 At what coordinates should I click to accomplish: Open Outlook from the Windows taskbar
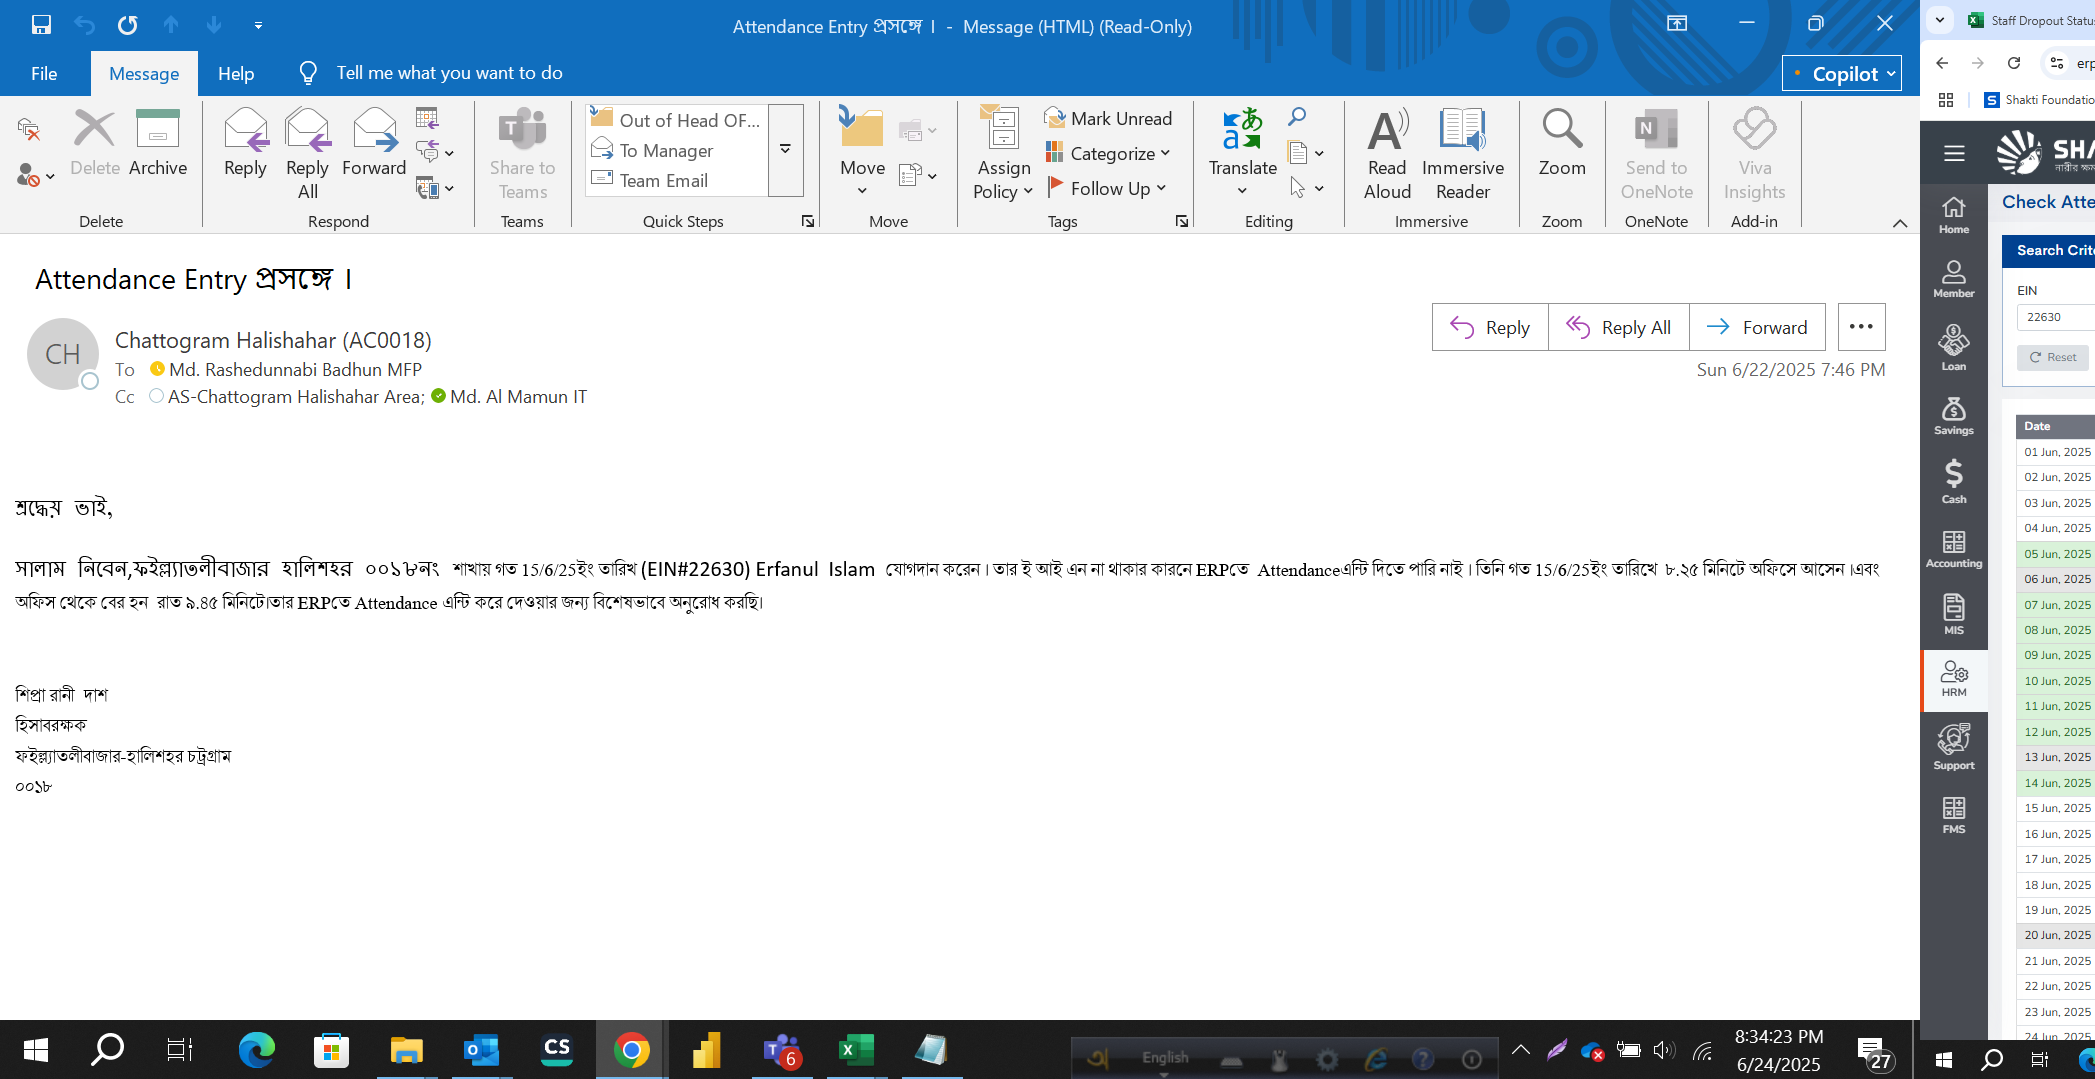[481, 1050]
